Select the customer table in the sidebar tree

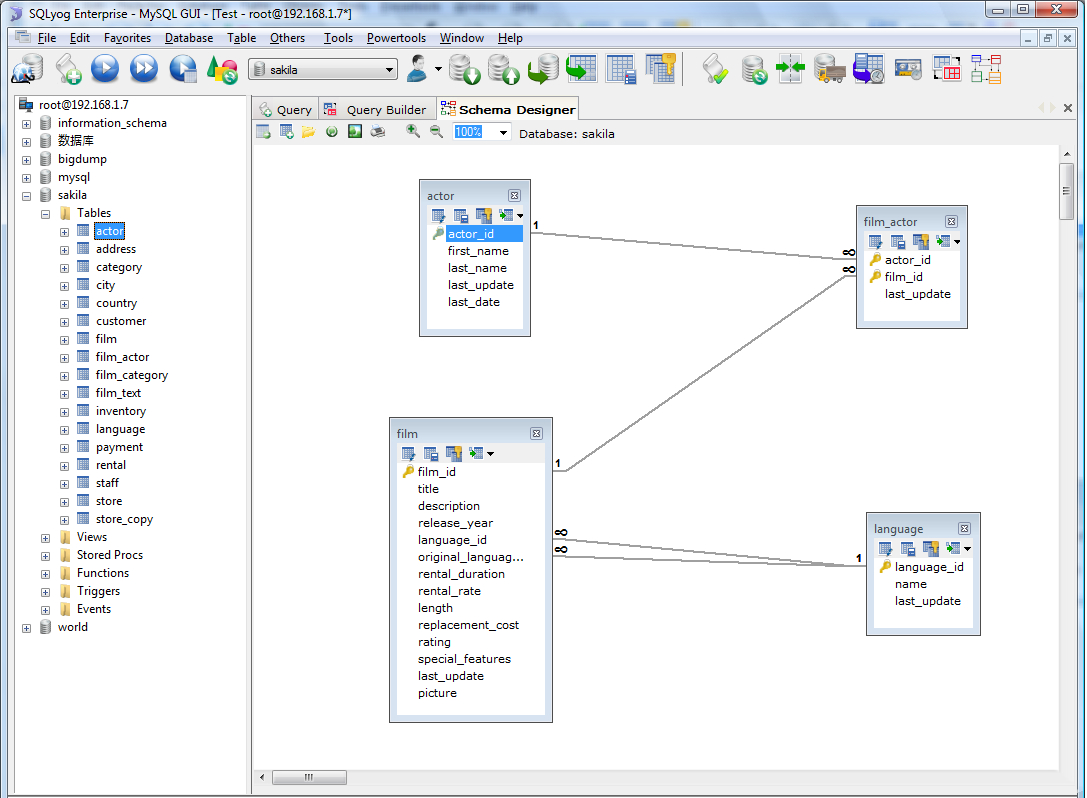pyautogui.click(x=120, y=320)
